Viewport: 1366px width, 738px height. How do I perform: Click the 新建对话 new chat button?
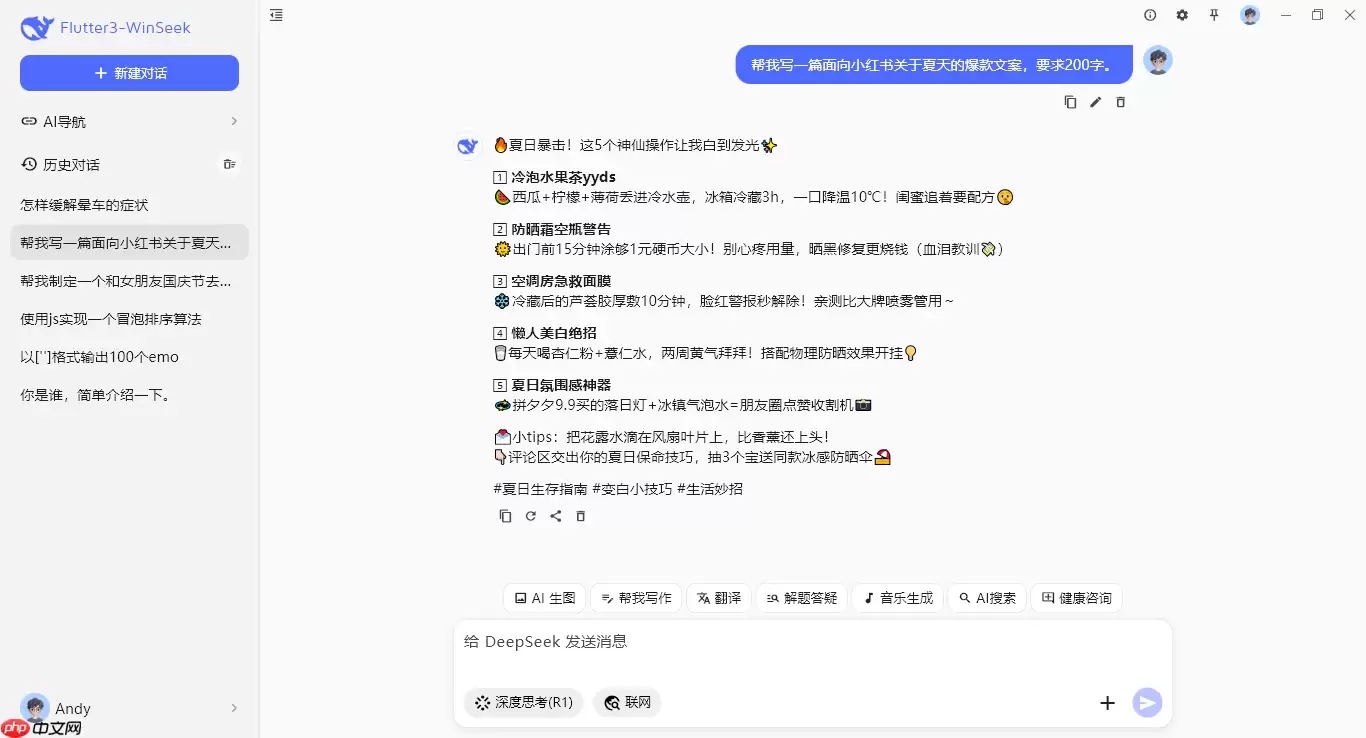pyautogui.click(x=129, y=72)
